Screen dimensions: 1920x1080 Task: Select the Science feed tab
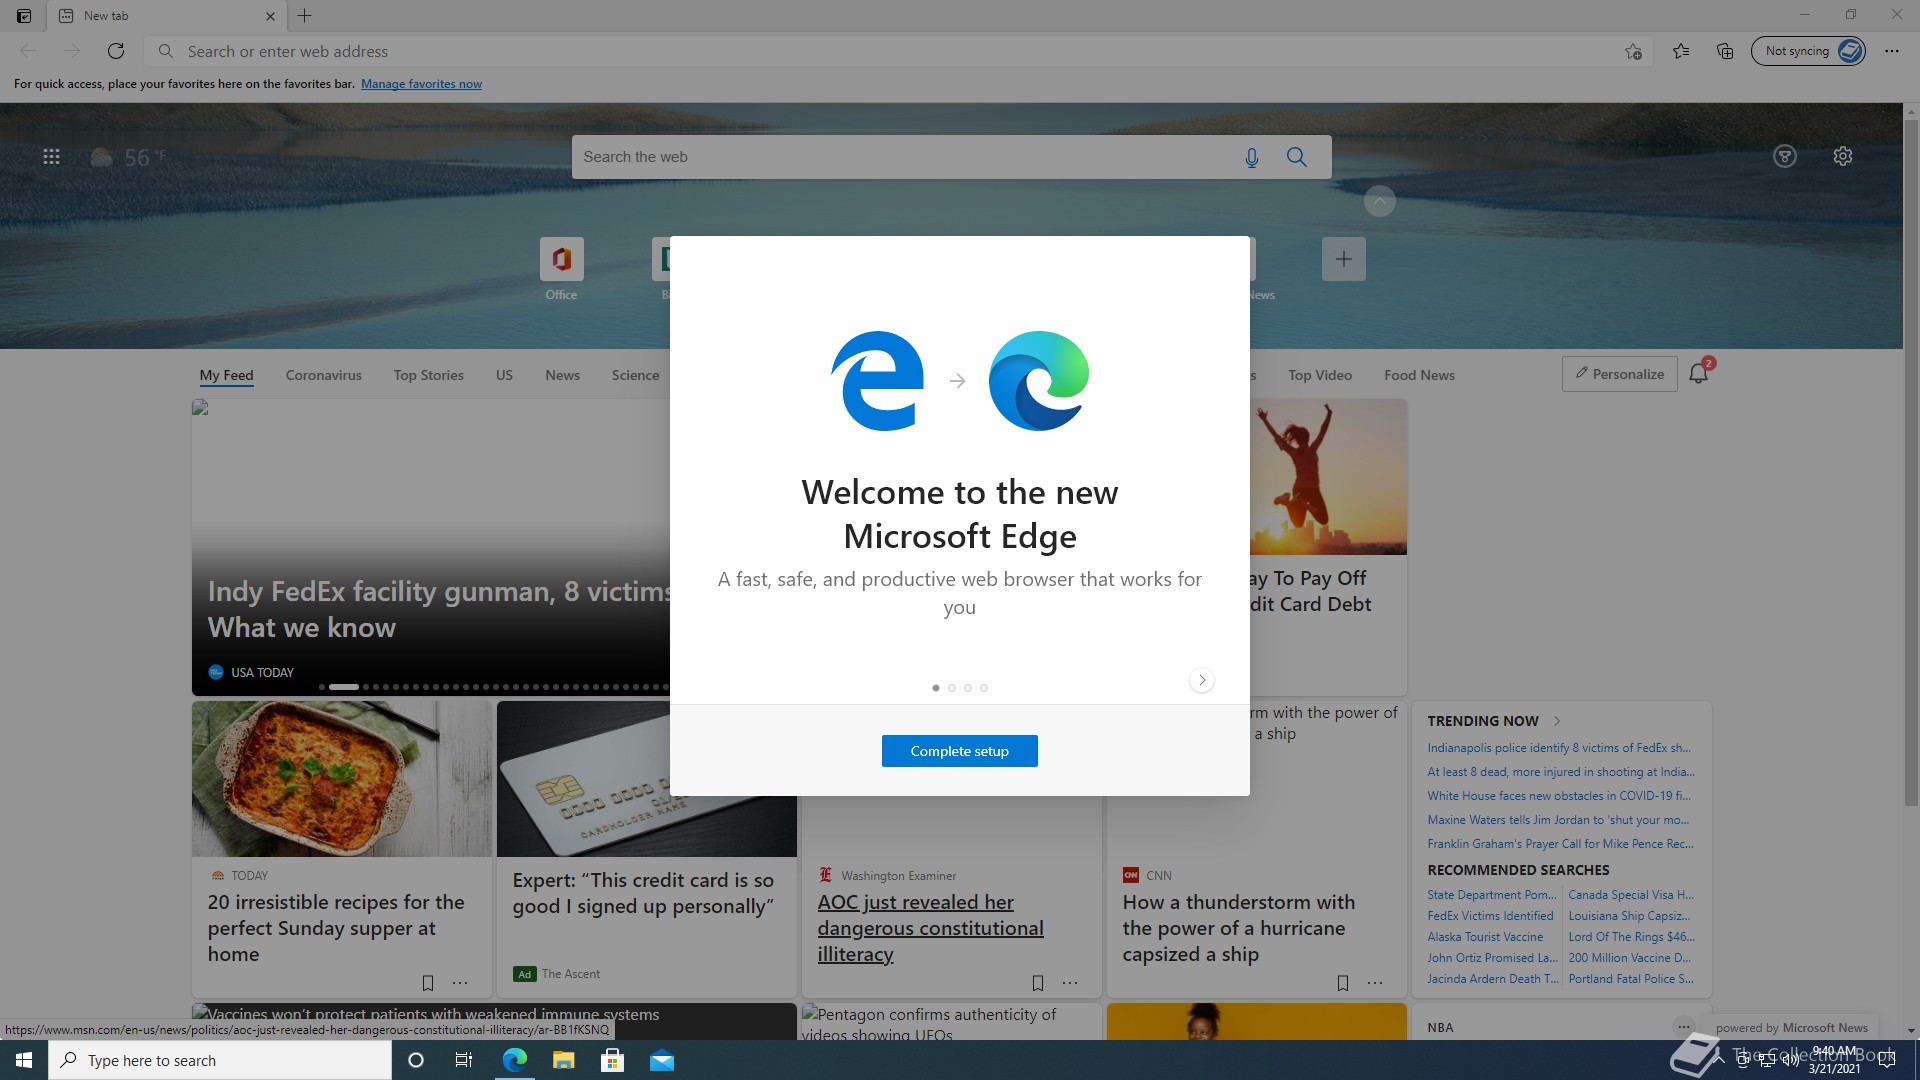635,375
